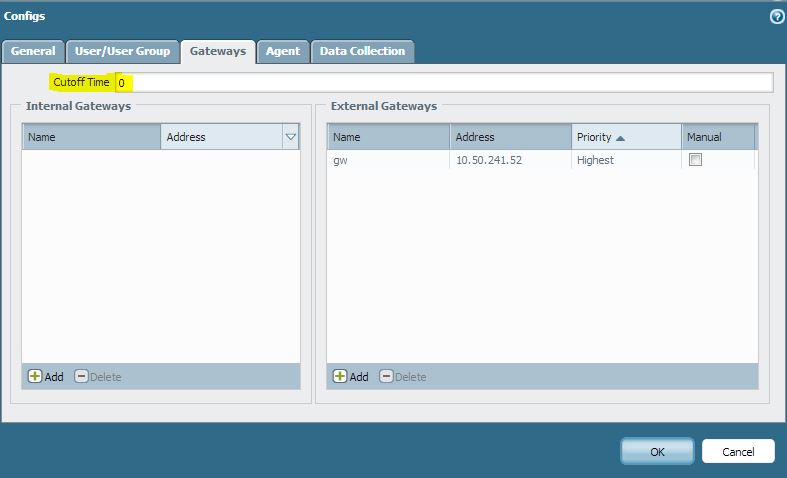Open Internal Gateways Address column dropdown arrow
Image resolution: width=787 pixels, height=478 pixels.
(x=291, y=137)
